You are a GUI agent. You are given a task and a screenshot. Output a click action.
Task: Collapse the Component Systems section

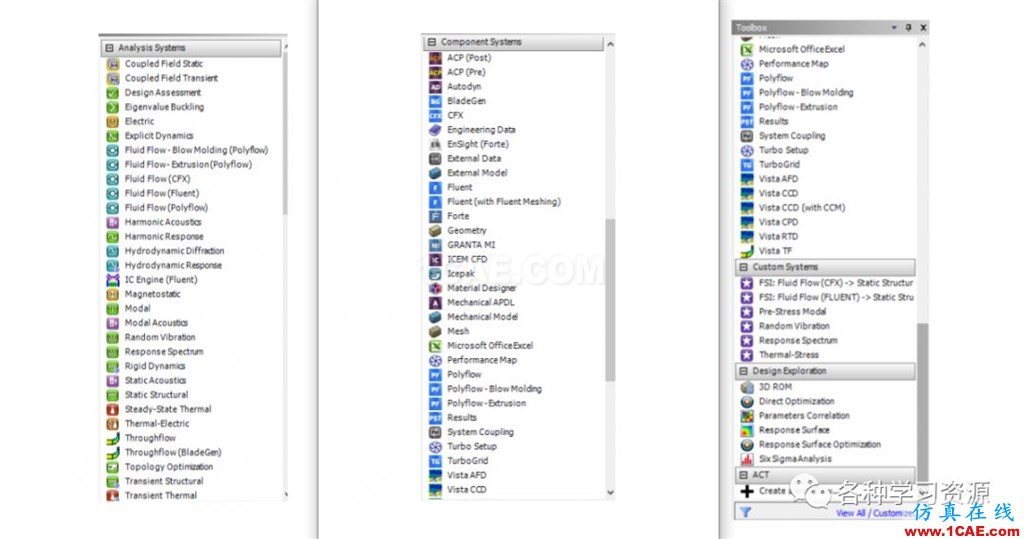(432, 42)
